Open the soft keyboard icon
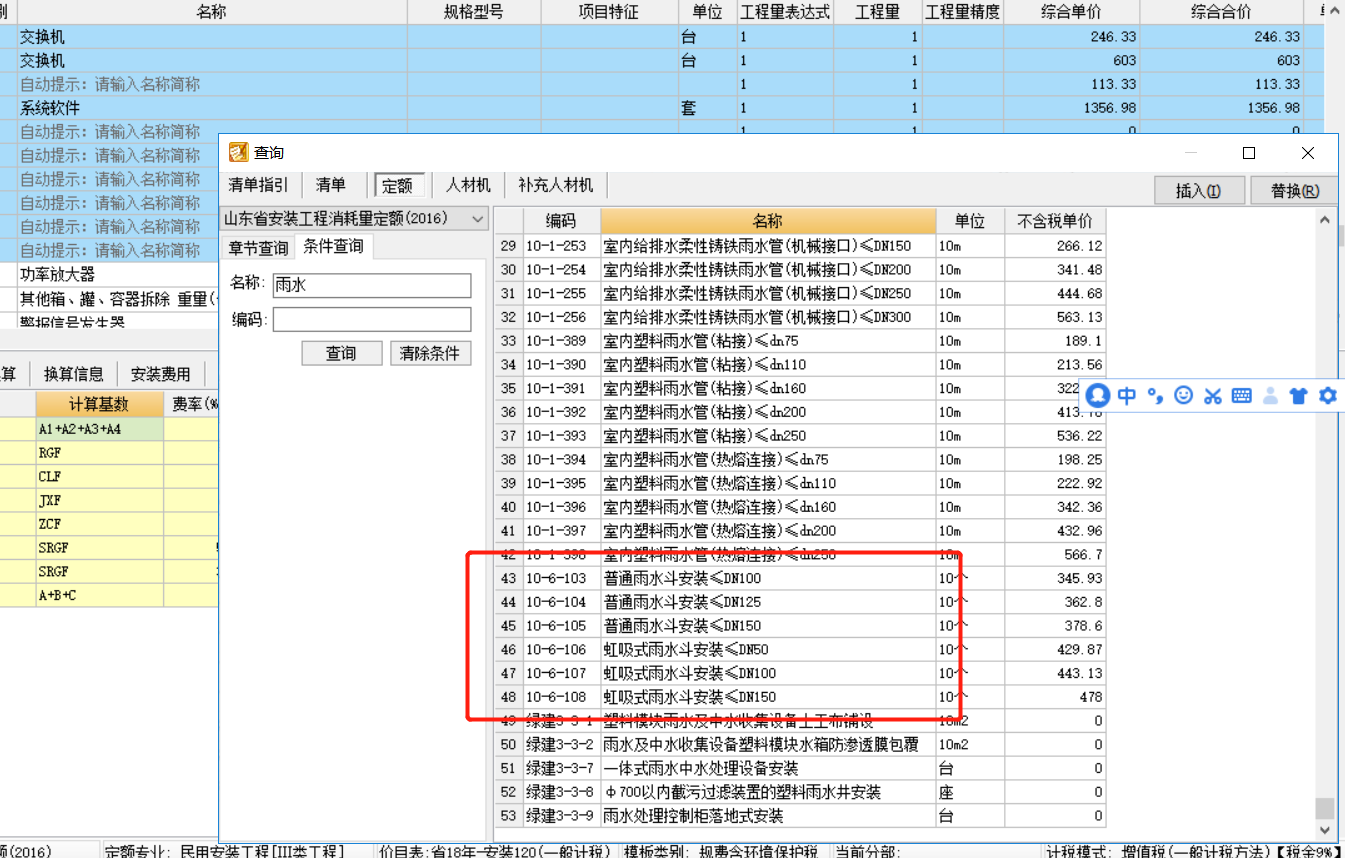The height and width of the screenshot is (858, 1345). tap(1242, 395)
